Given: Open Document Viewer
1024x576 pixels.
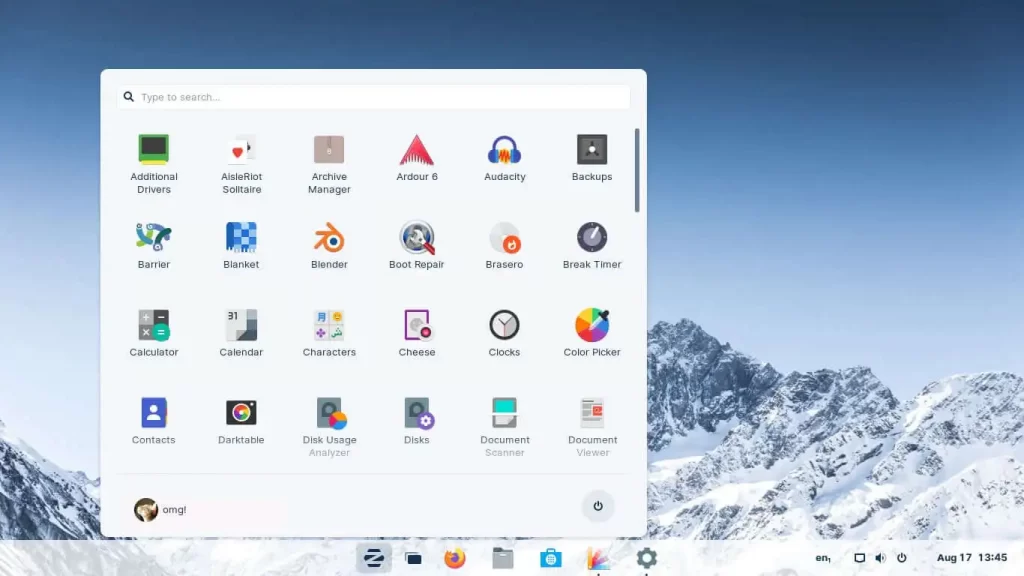Looking at the screenshot, I should (x=592, y=427).
